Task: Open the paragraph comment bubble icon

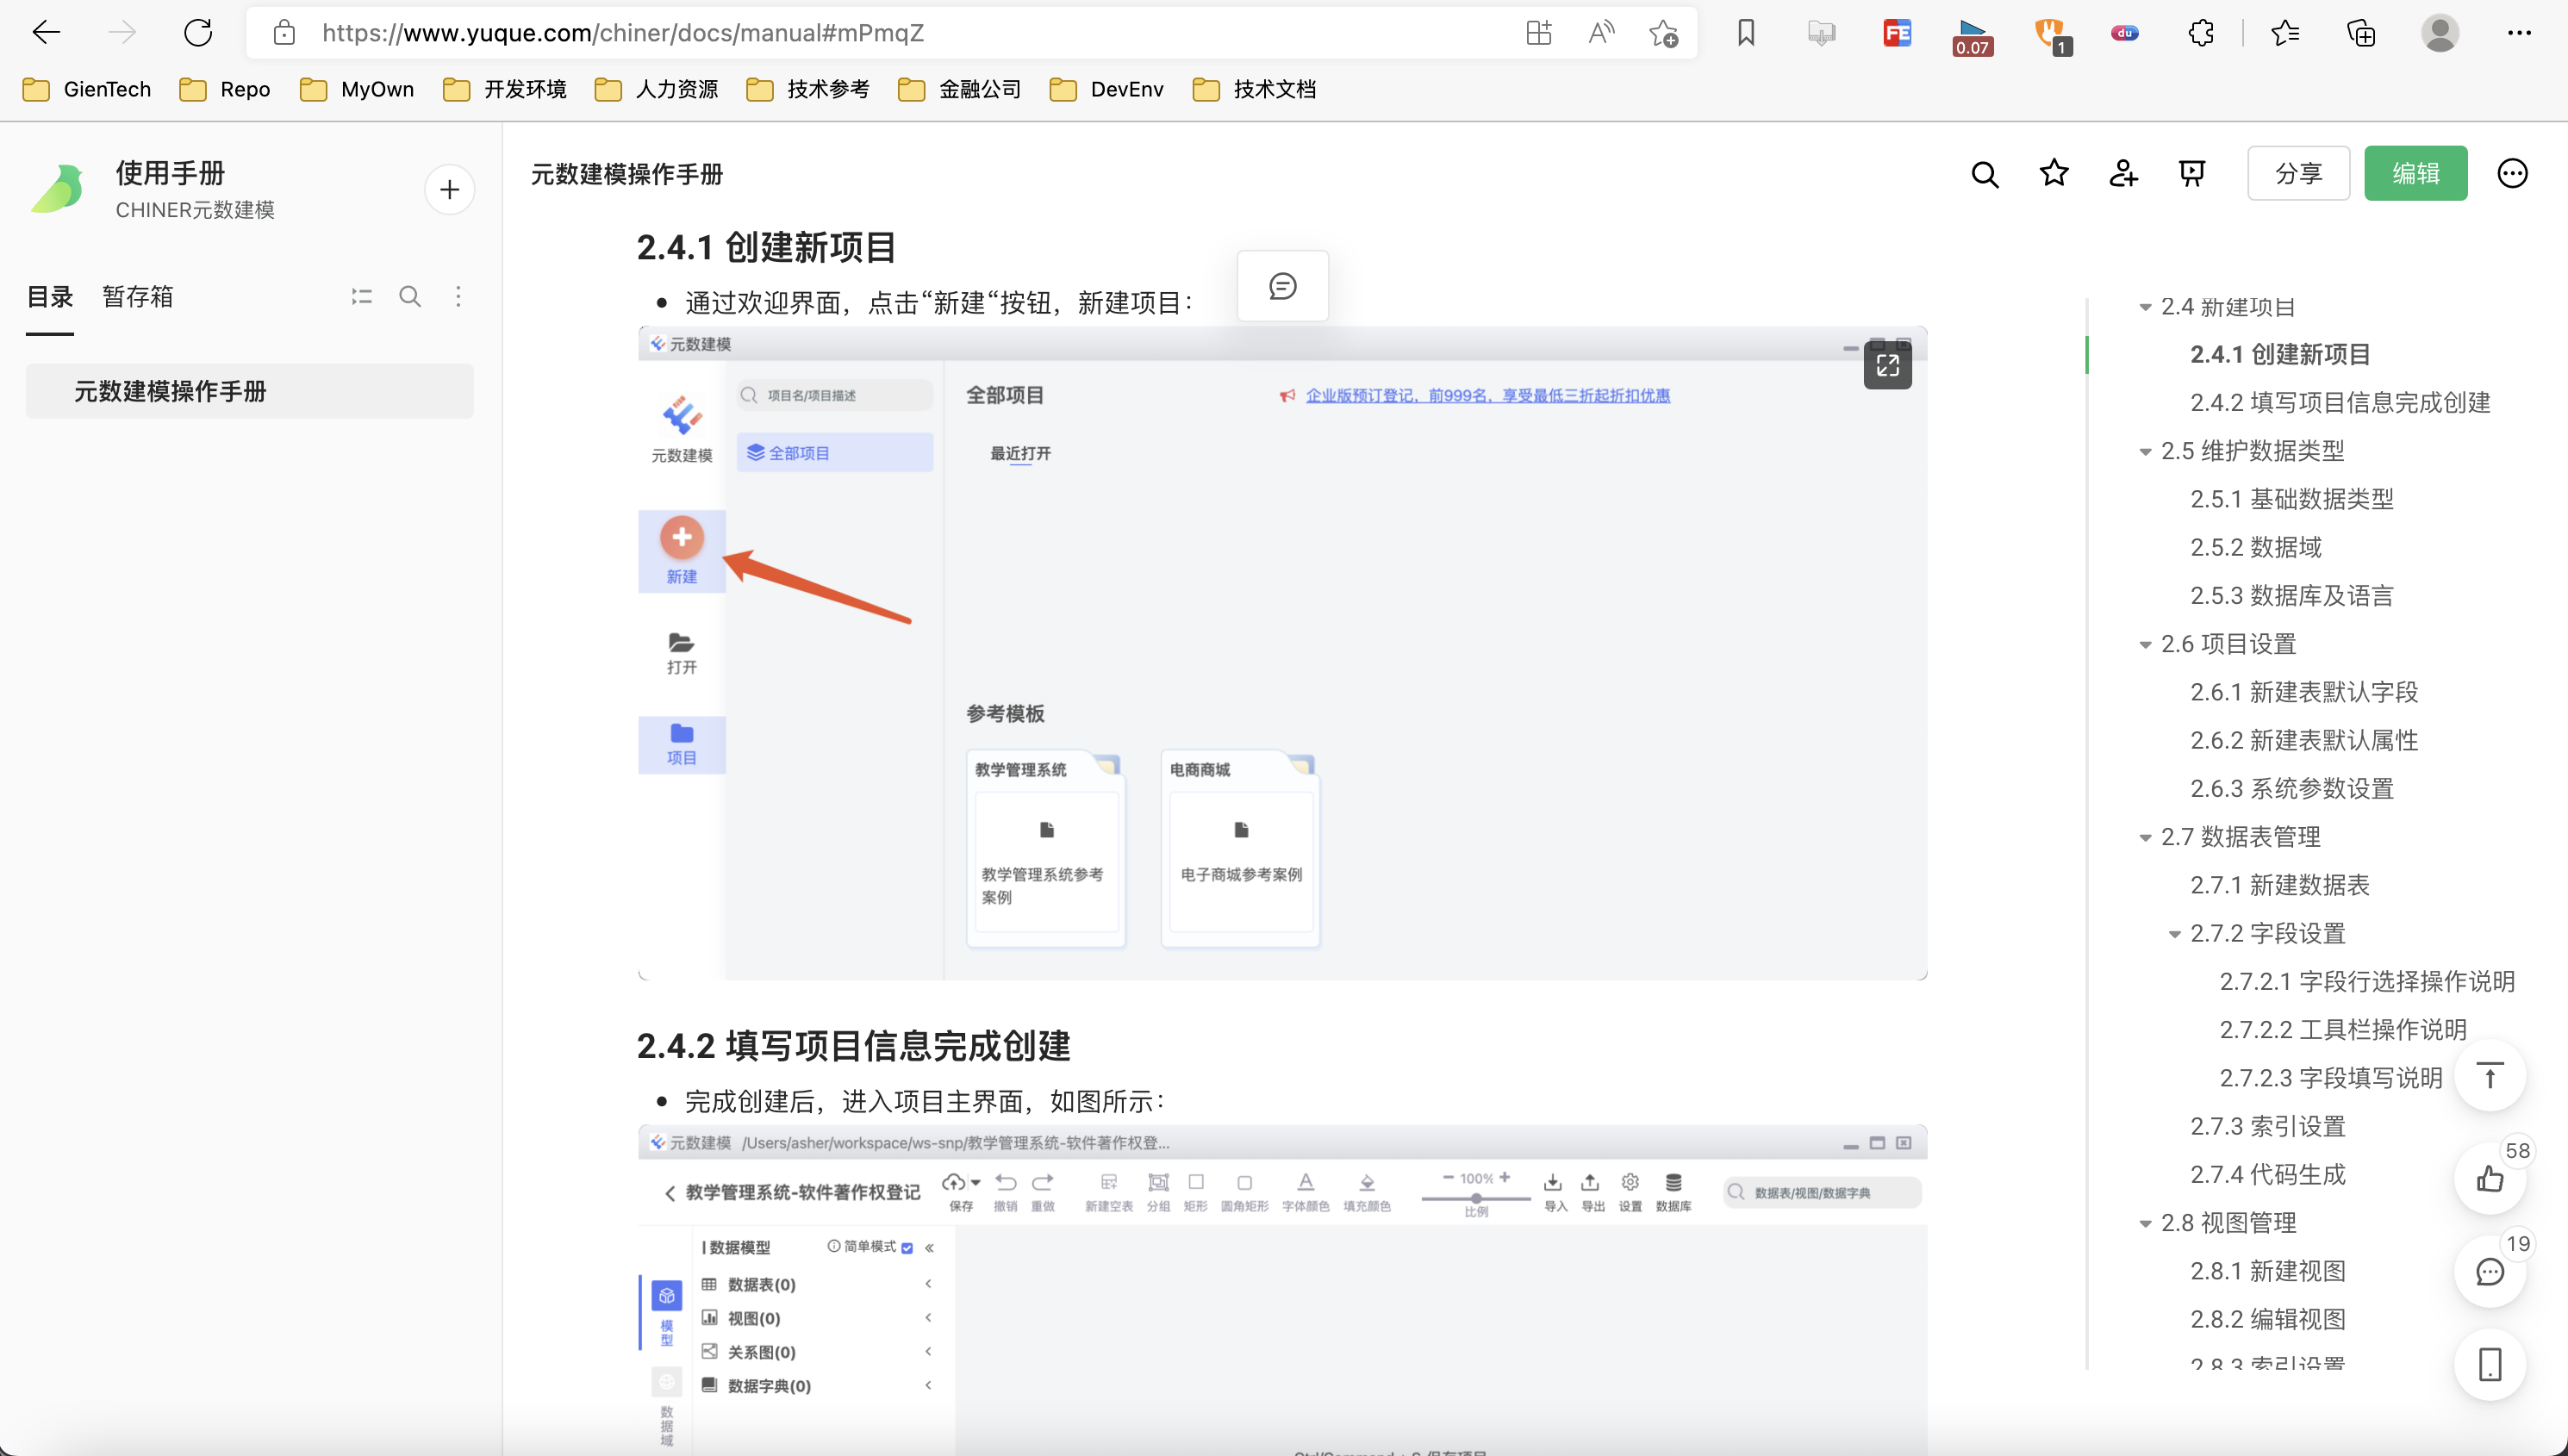Action: tap(1282, 287)
